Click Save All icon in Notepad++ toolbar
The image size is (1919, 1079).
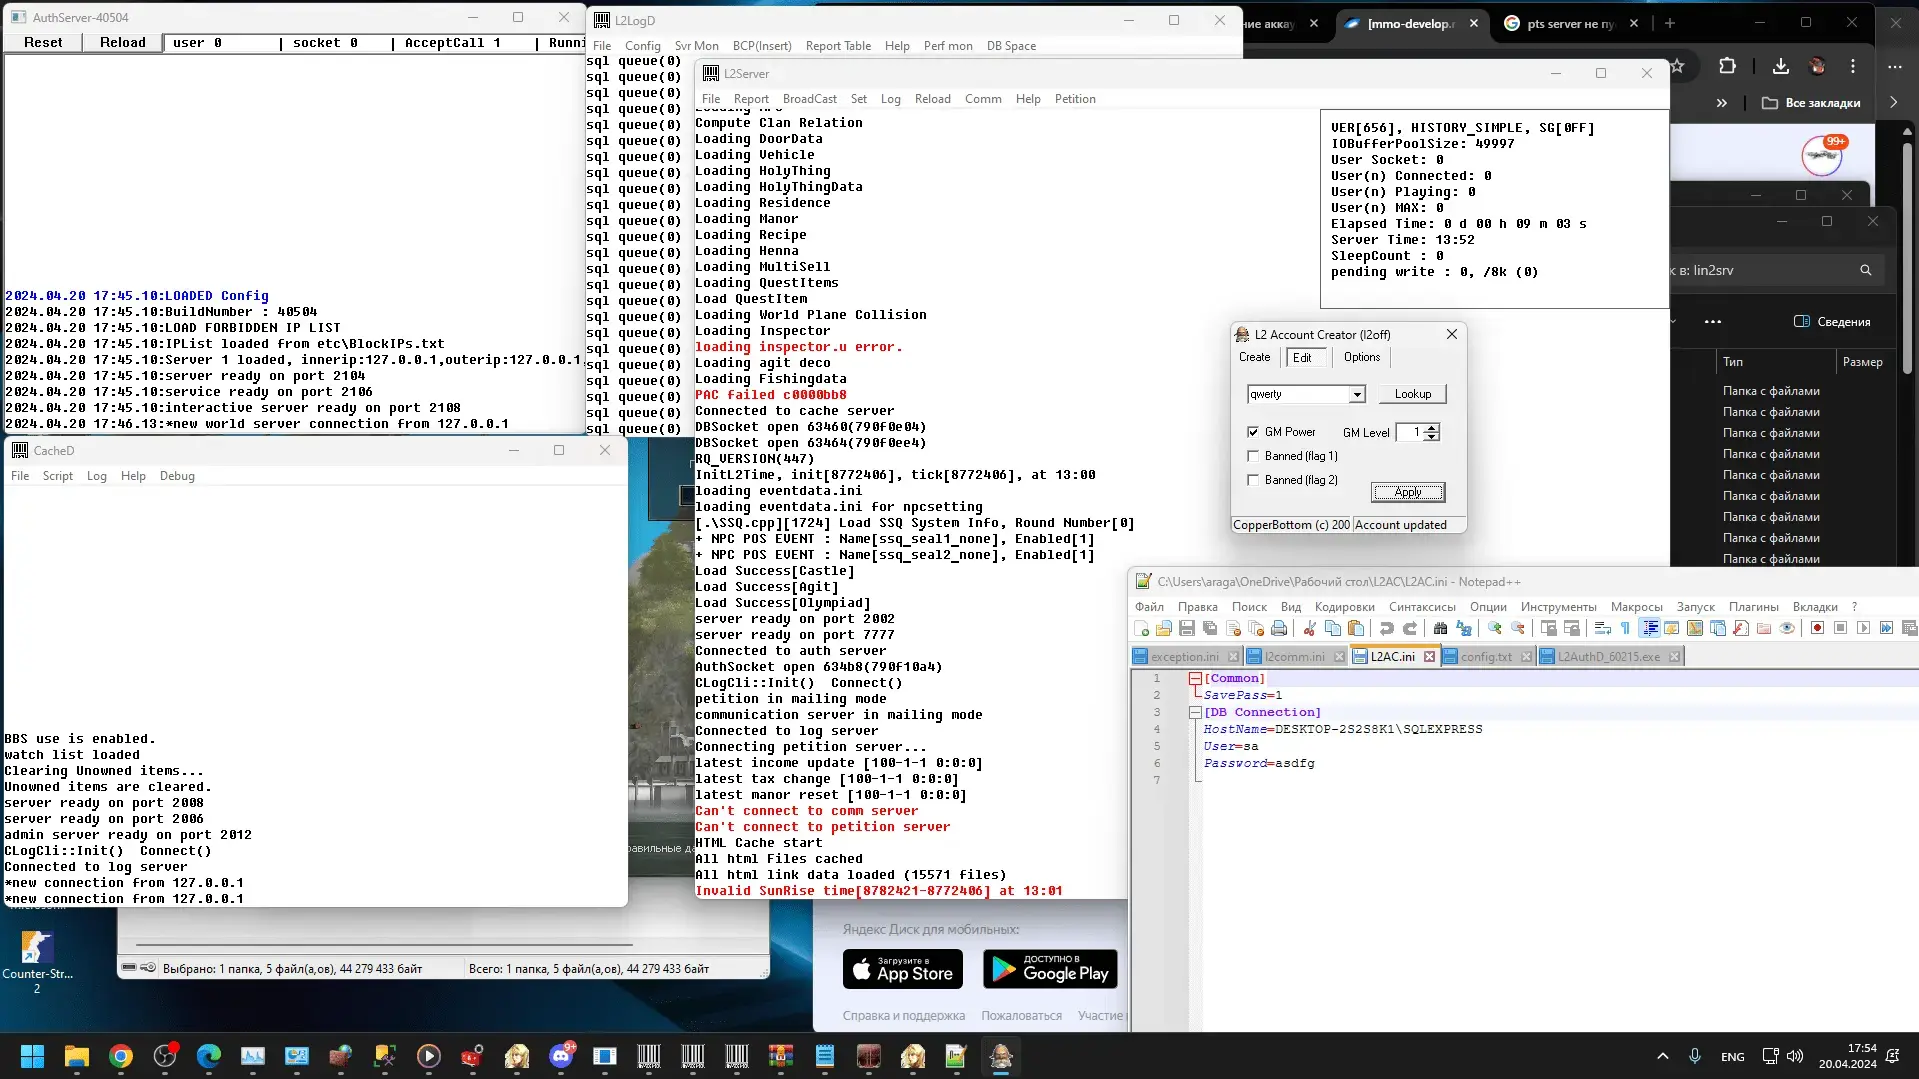click(1210, 628)
